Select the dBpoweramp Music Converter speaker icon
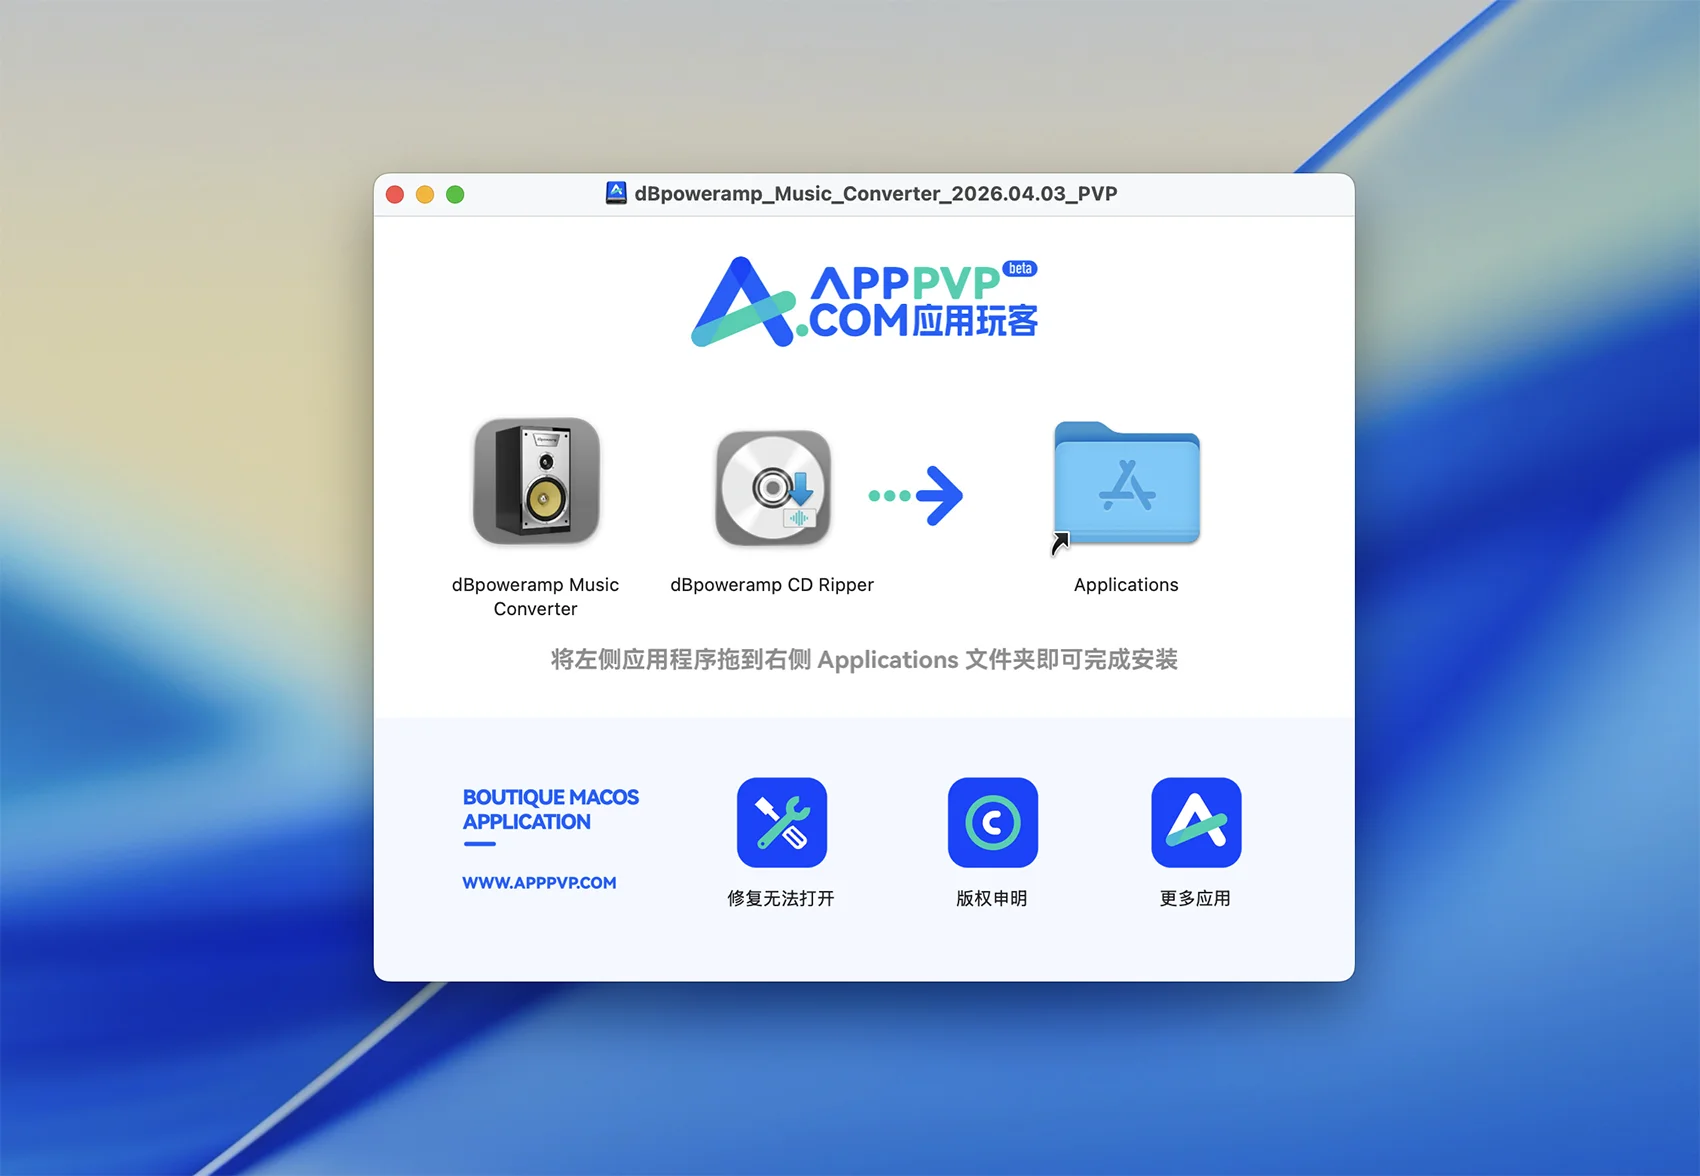The height and width of the screenshot is (1176, 1700). pos(536,481)
